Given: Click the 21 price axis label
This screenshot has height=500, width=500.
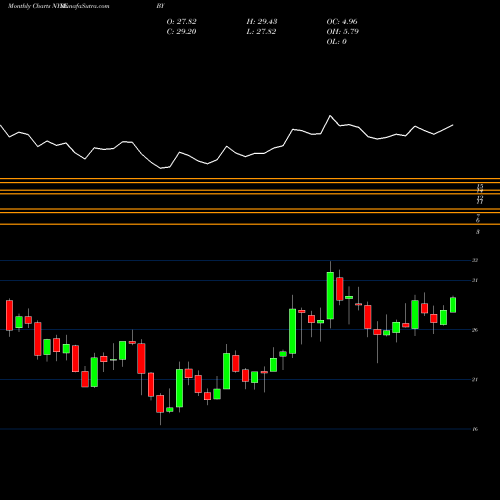Looking at the screenshot, I should [x=475, y=380].
